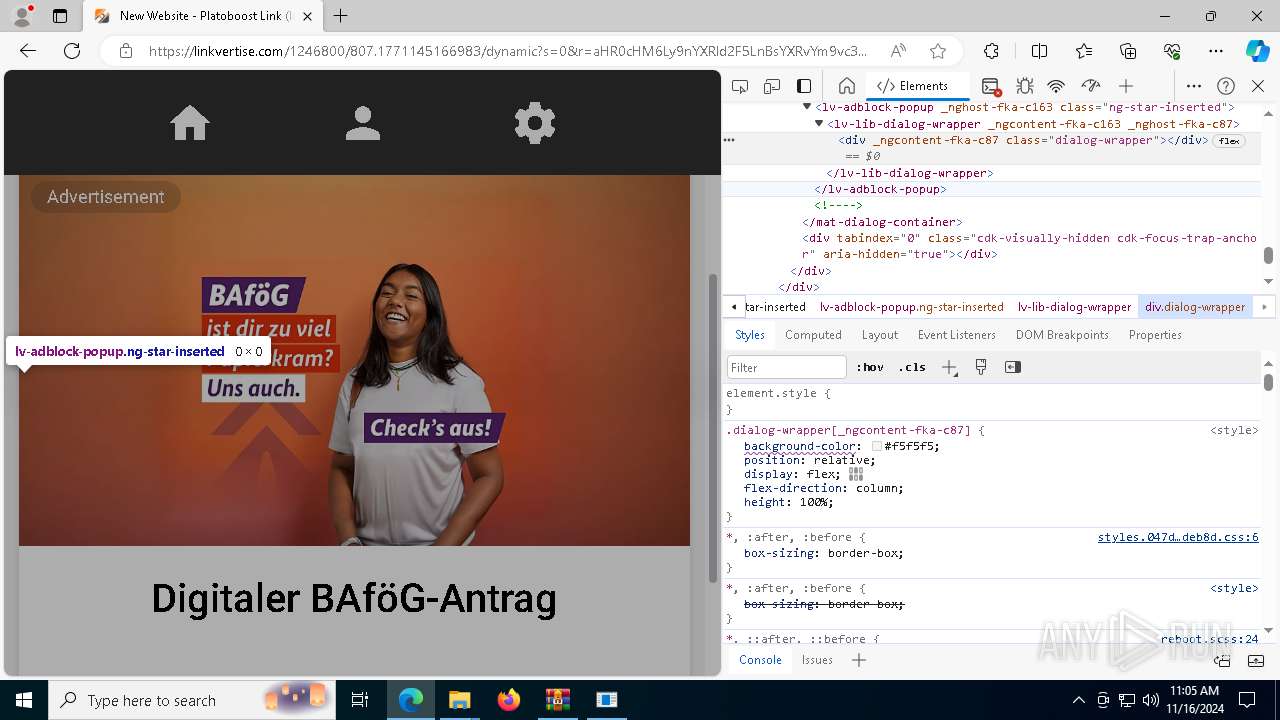Click the Windows taskbar search box
The width and height of the screenshot is (1280, 720).
pos(192,700)
